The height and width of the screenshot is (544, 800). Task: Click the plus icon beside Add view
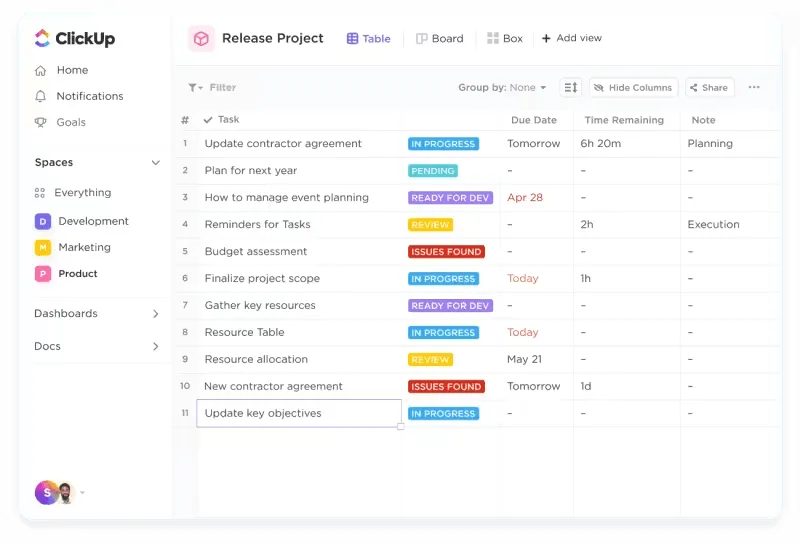(546, 38)
